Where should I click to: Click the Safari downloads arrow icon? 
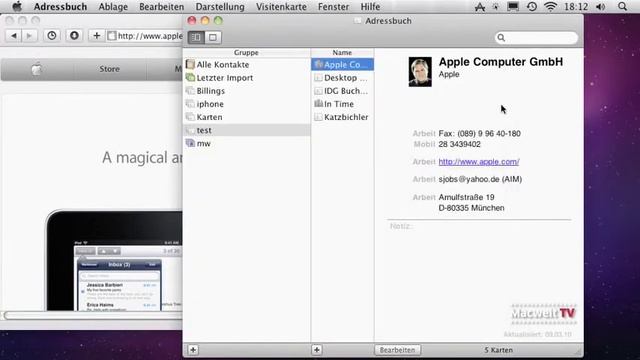point(74,36)
